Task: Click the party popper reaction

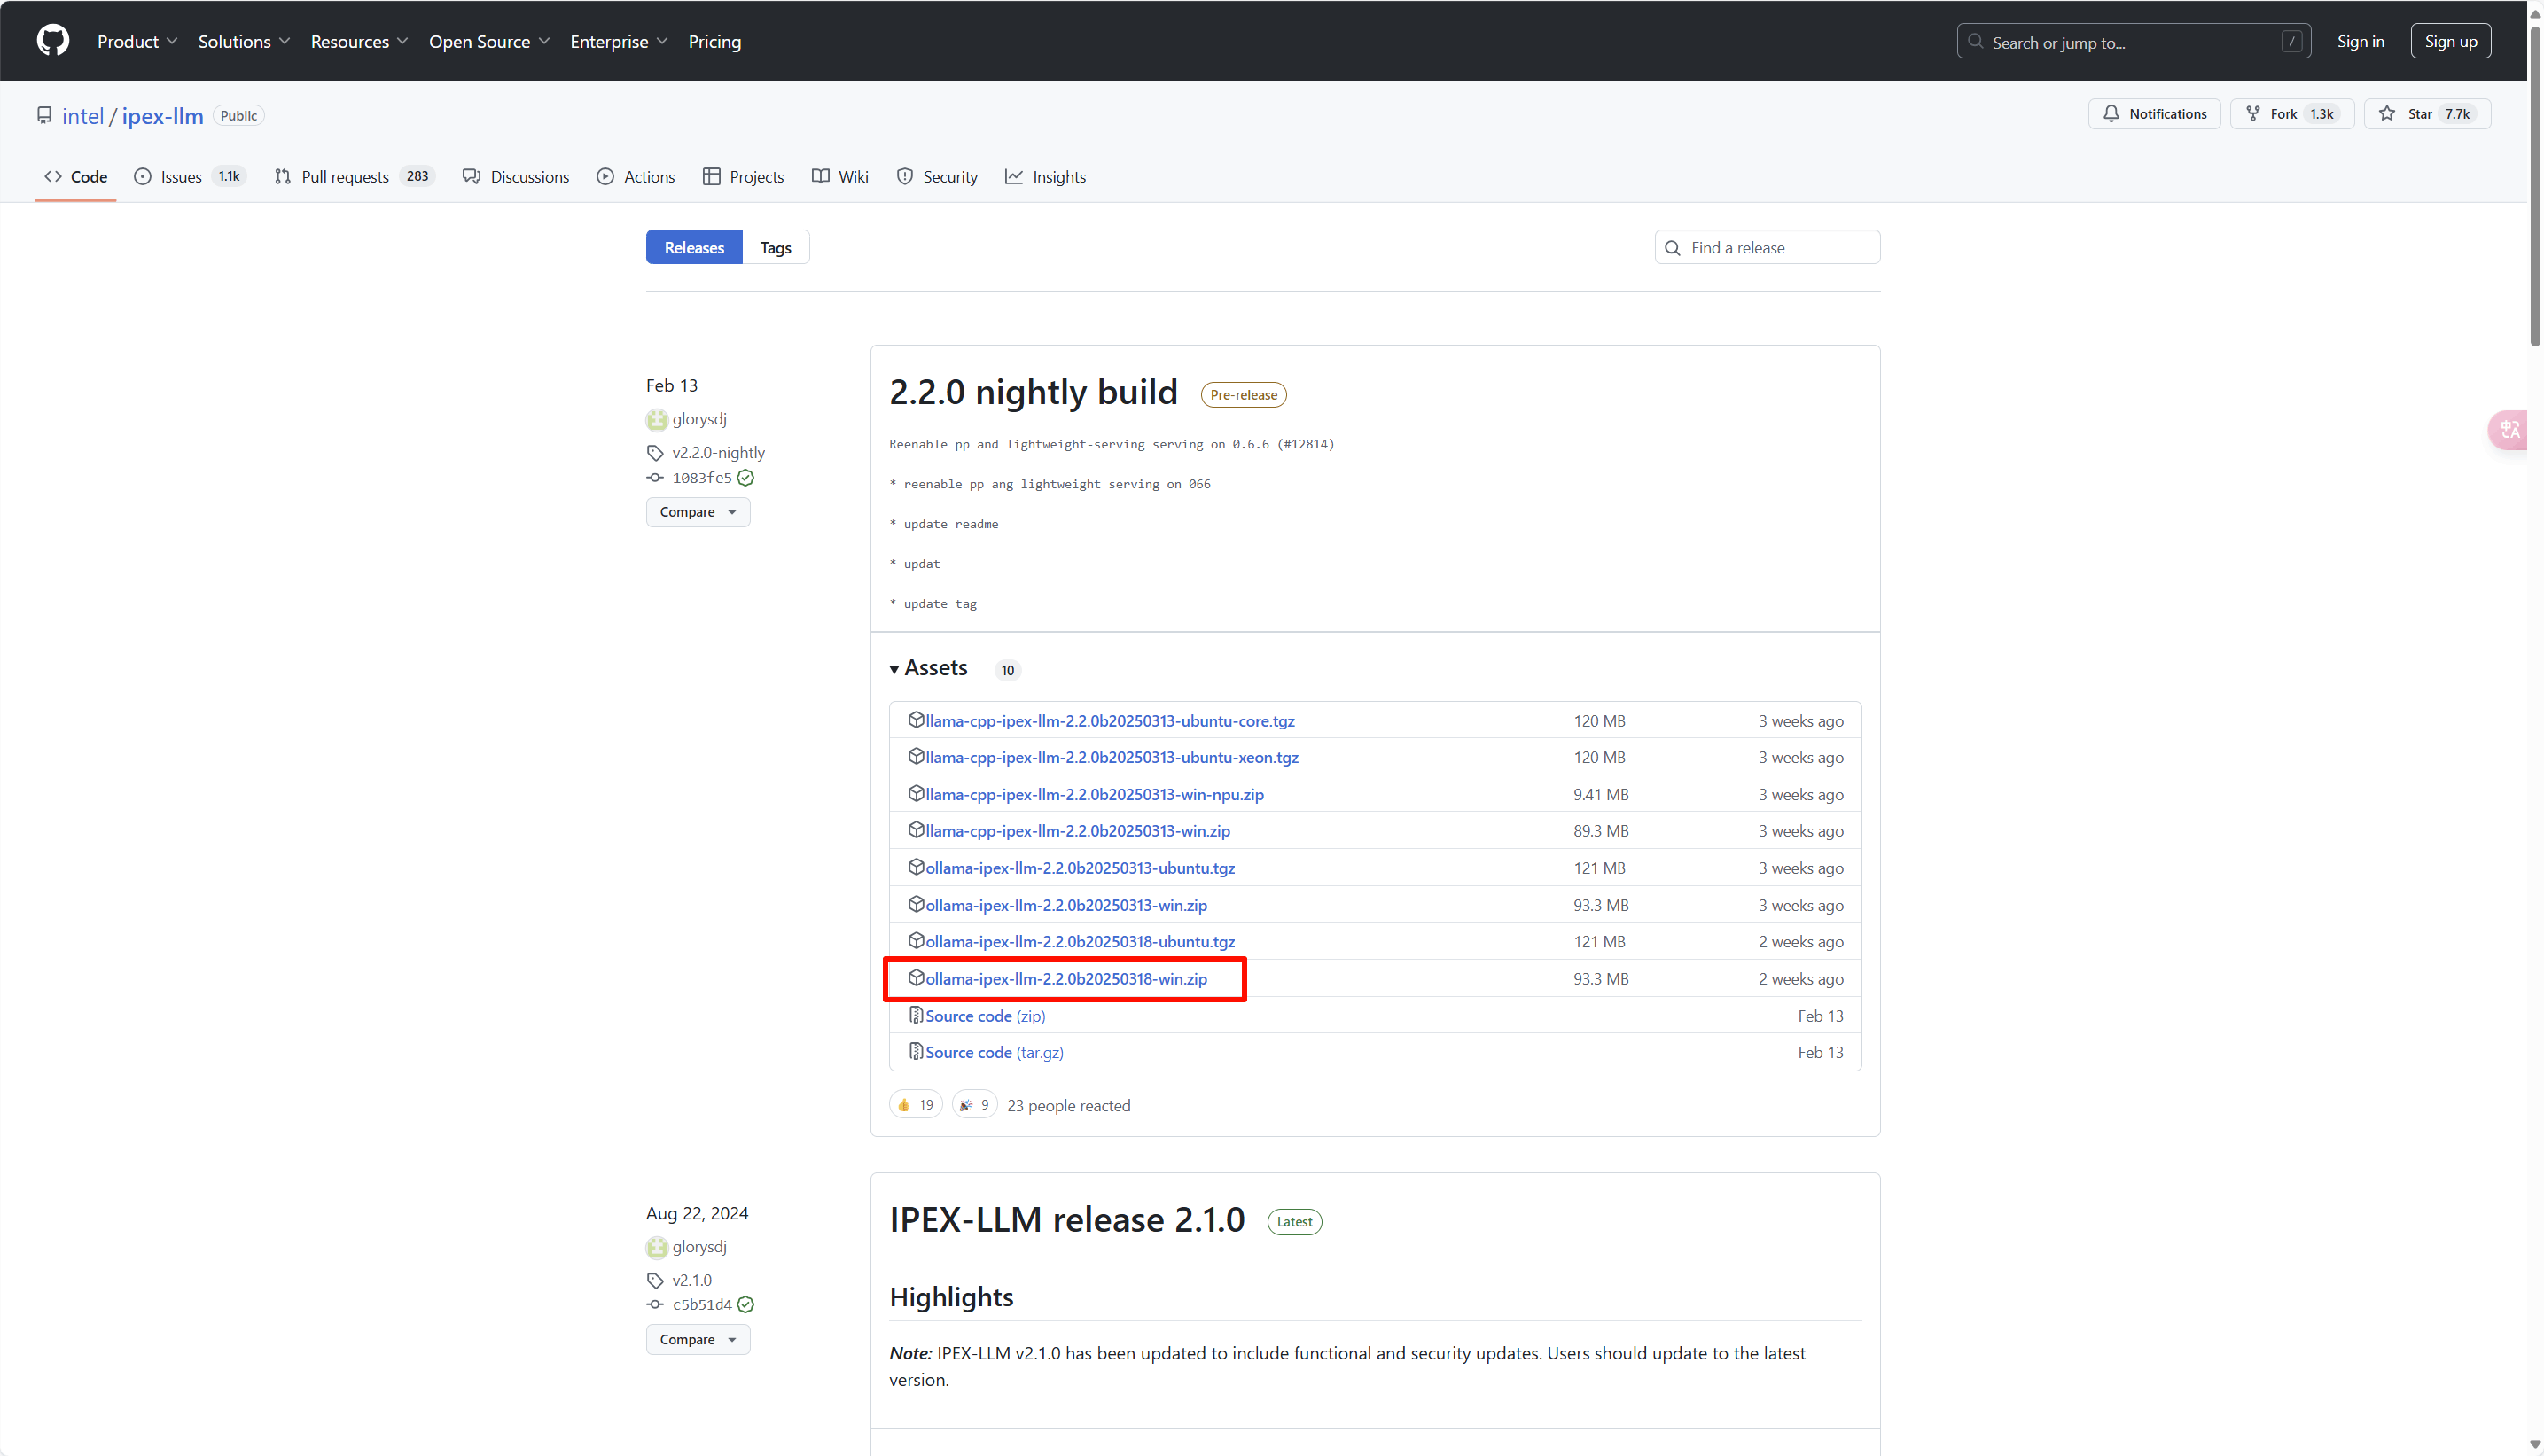Action: (974, 1104)
